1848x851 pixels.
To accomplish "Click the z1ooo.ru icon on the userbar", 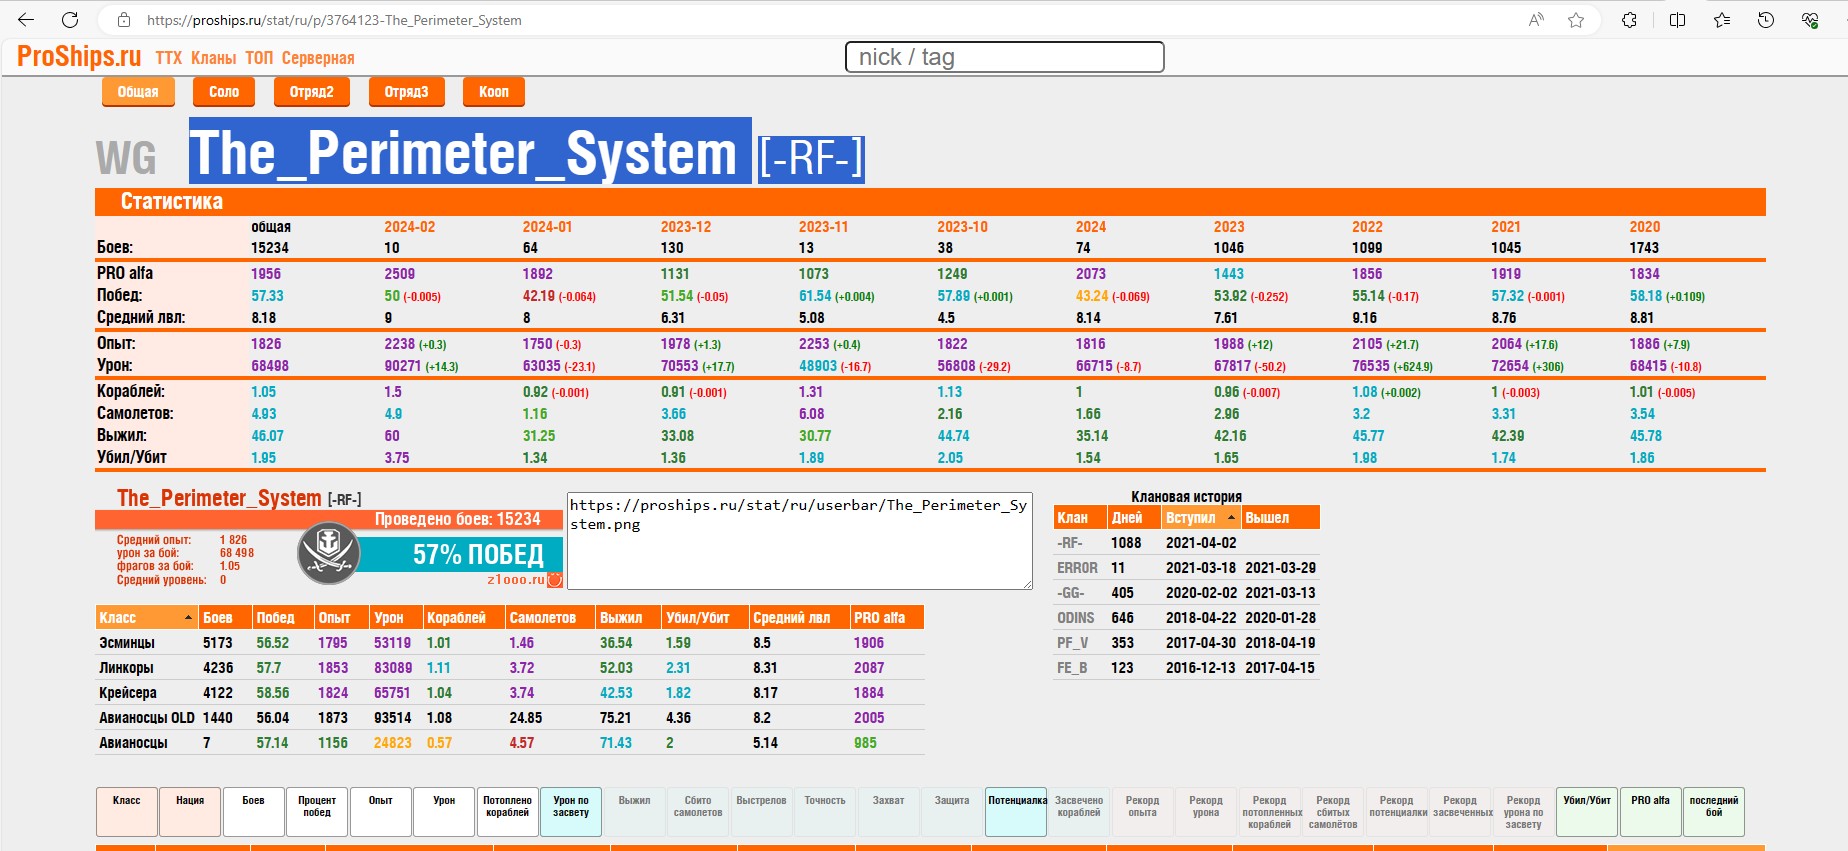I will (x=555, y=580).
